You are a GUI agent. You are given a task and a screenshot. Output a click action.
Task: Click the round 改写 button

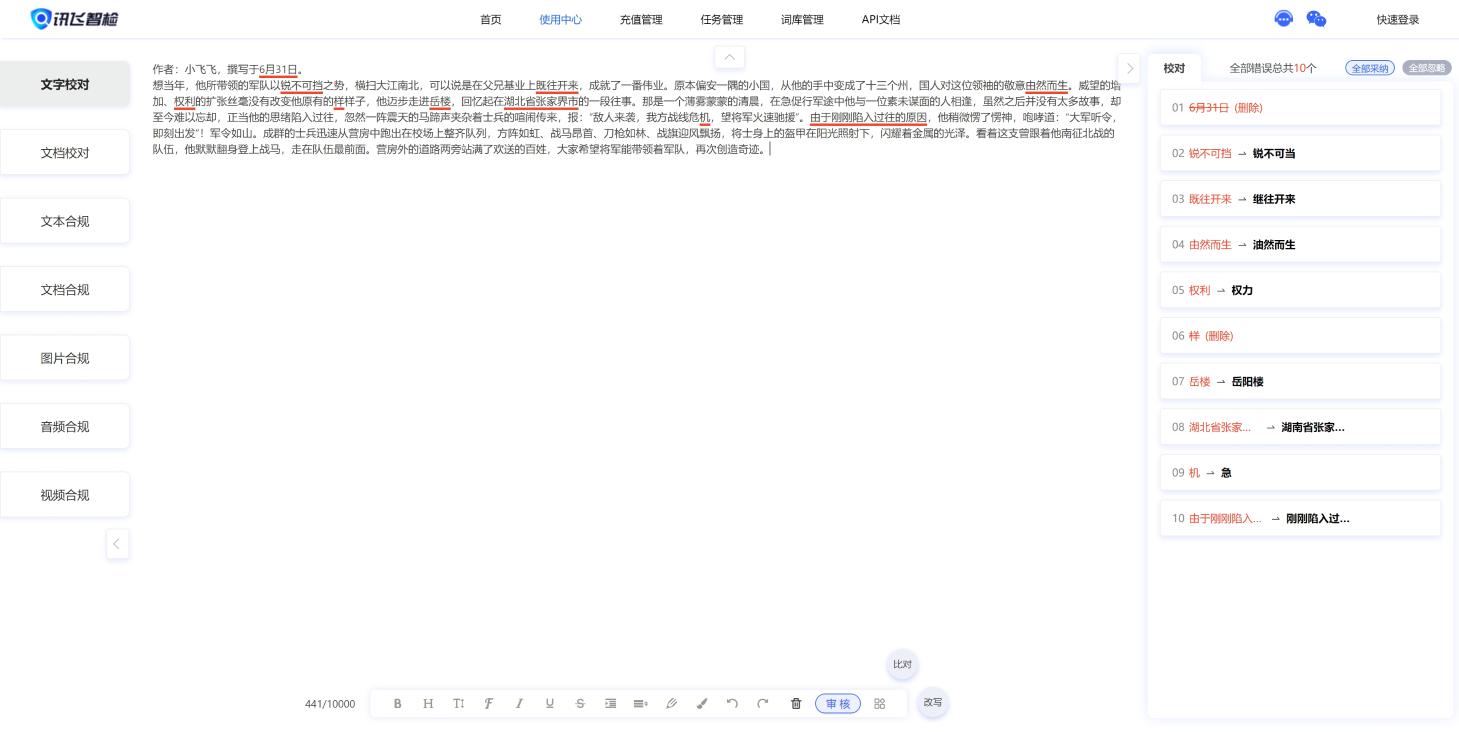pyautogui.click(x=933, y=702)
